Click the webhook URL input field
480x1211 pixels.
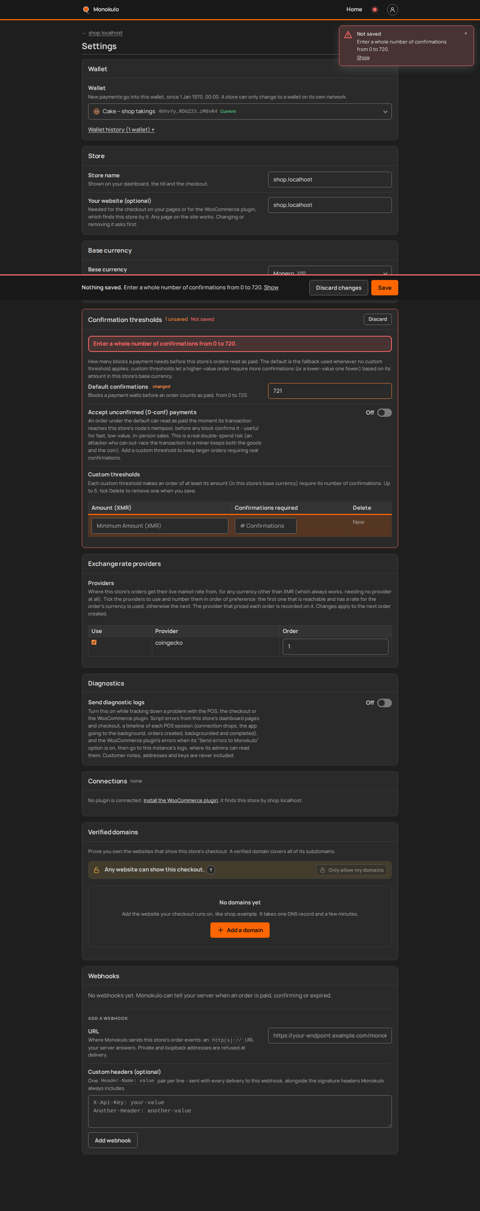pyautogui.click(x=329, y=1036)
